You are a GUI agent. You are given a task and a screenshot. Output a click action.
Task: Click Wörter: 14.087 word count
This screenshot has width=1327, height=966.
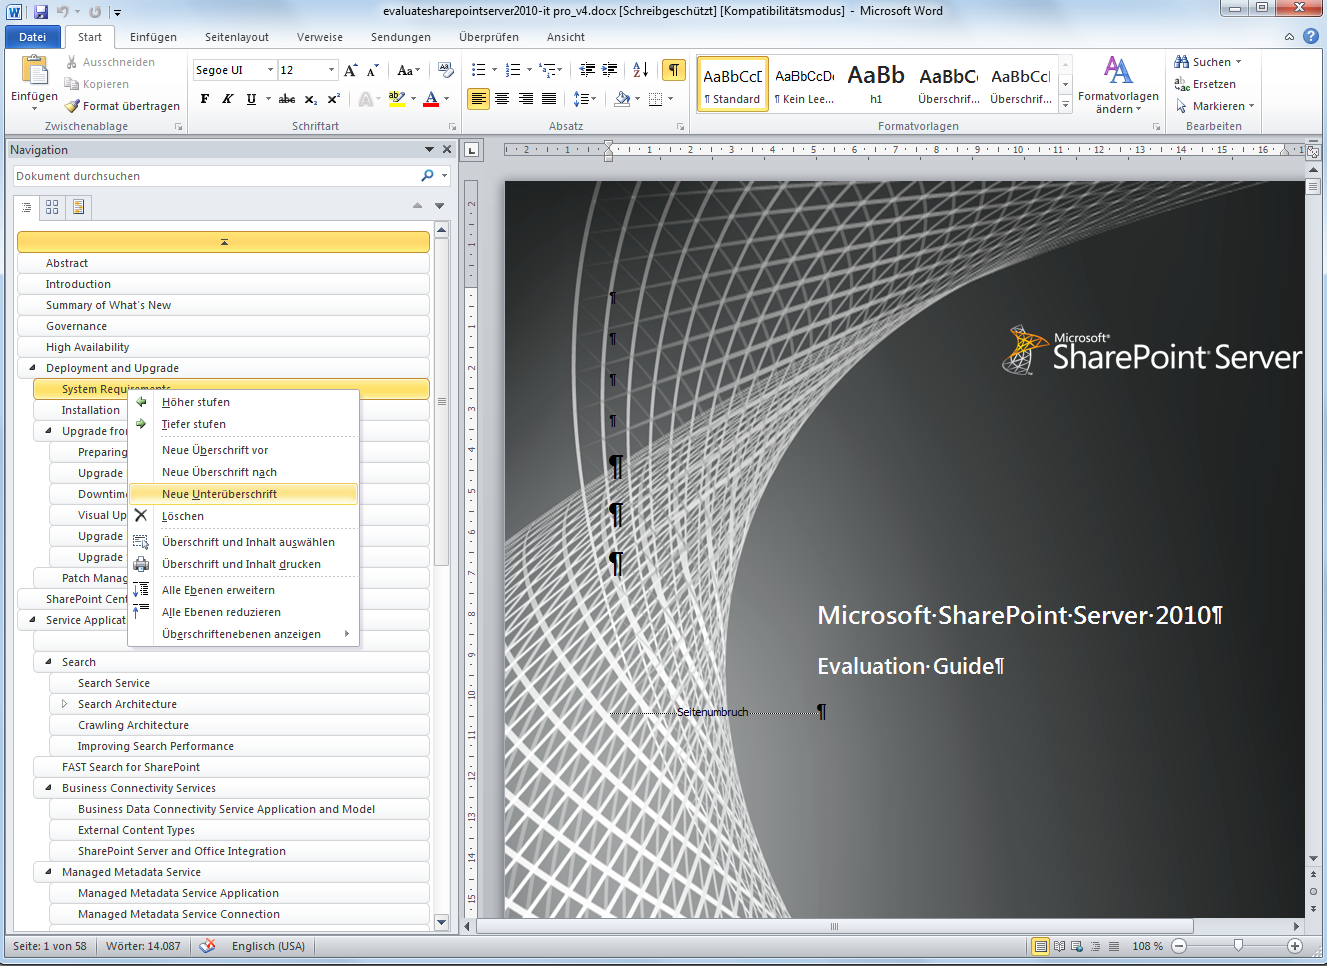point(143,946)
